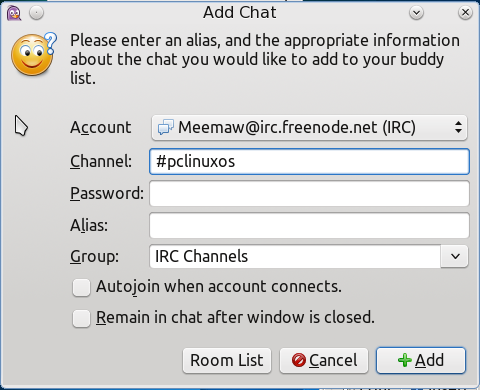Confirm with the Add button
The width and height of the screenshot is (480, 390).
[421, 360]
